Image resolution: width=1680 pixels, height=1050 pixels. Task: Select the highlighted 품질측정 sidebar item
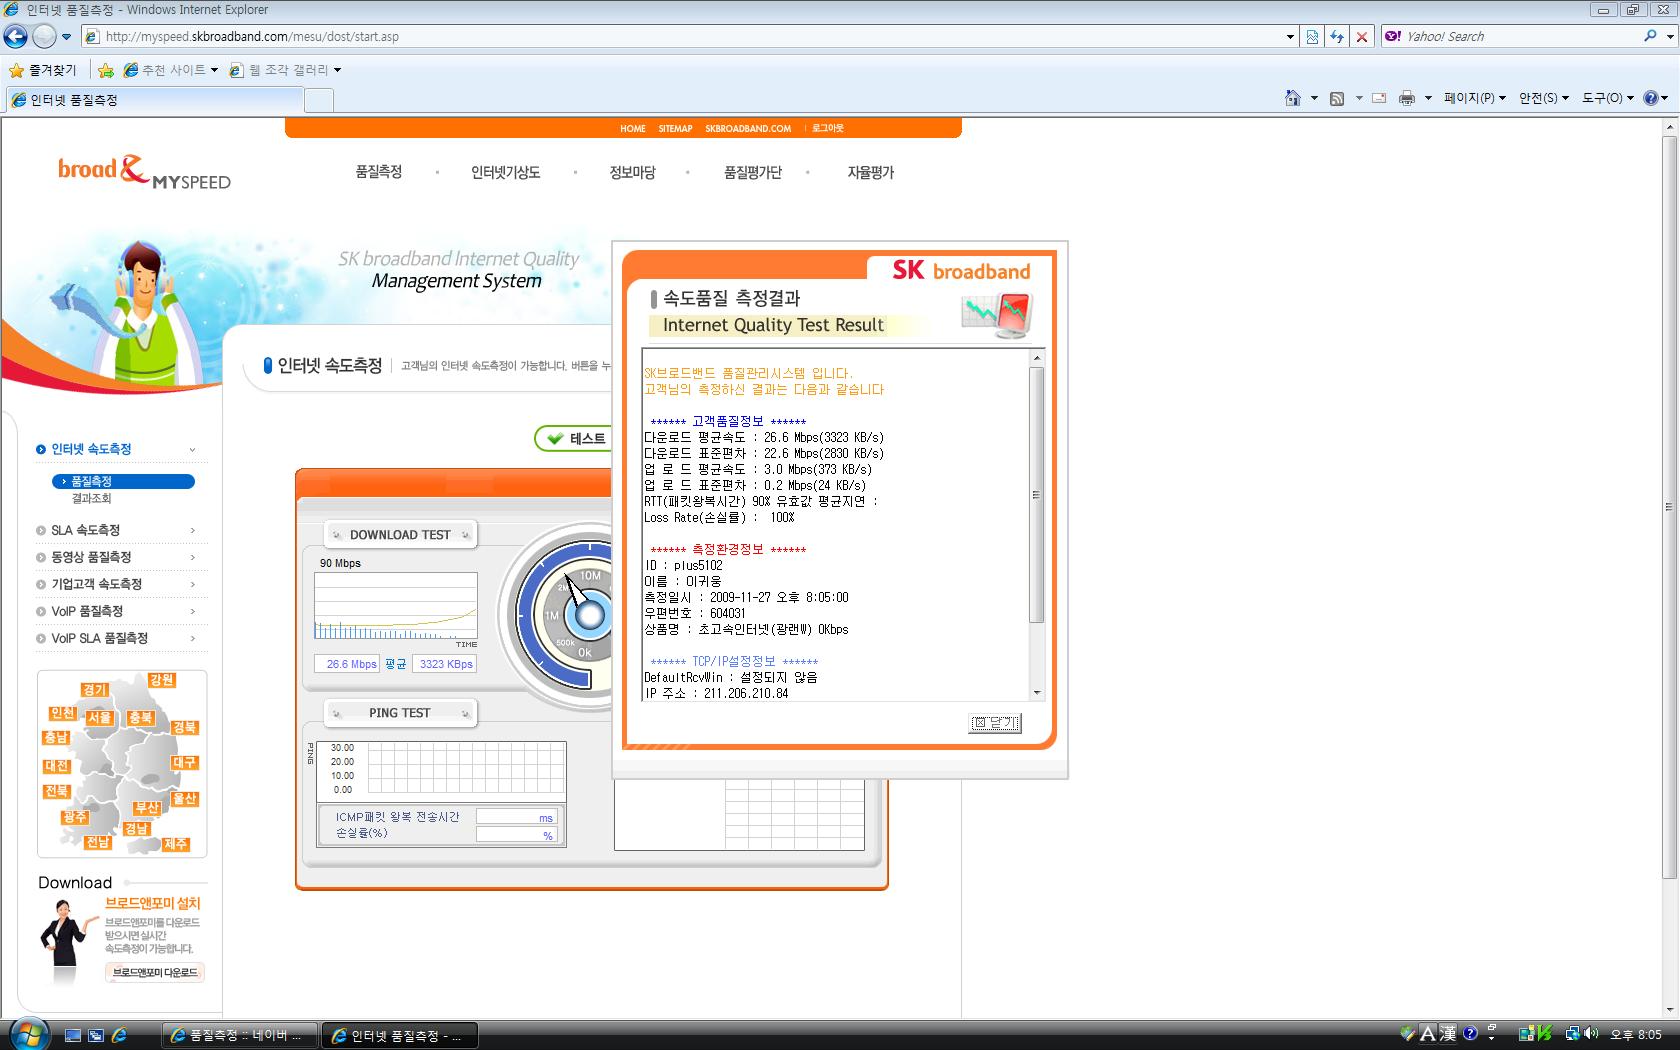pos(124,481)
